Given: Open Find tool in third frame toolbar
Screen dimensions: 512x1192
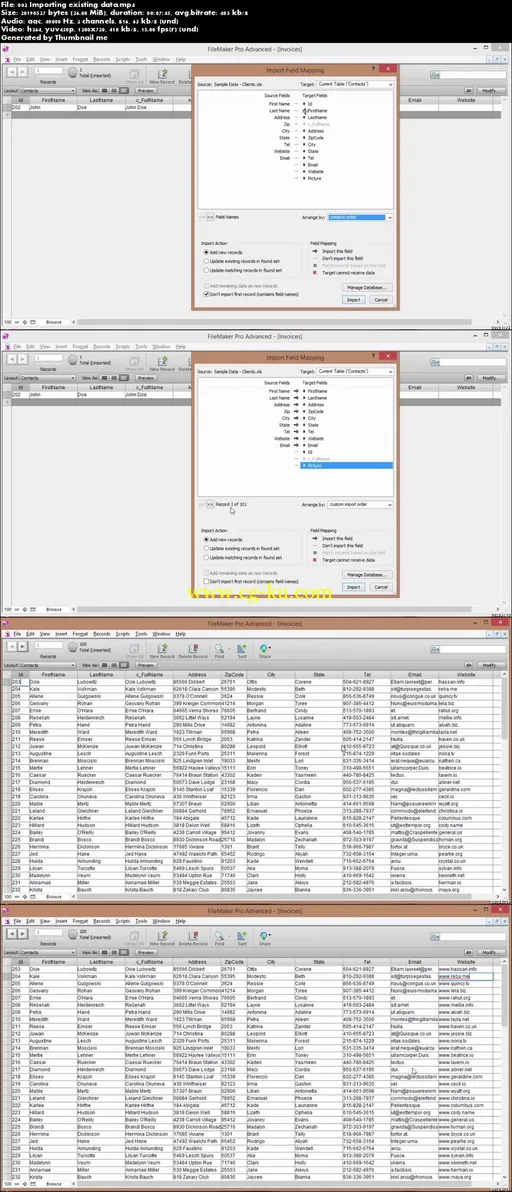Looking at the screenshot, I should (x=219, y=646).
